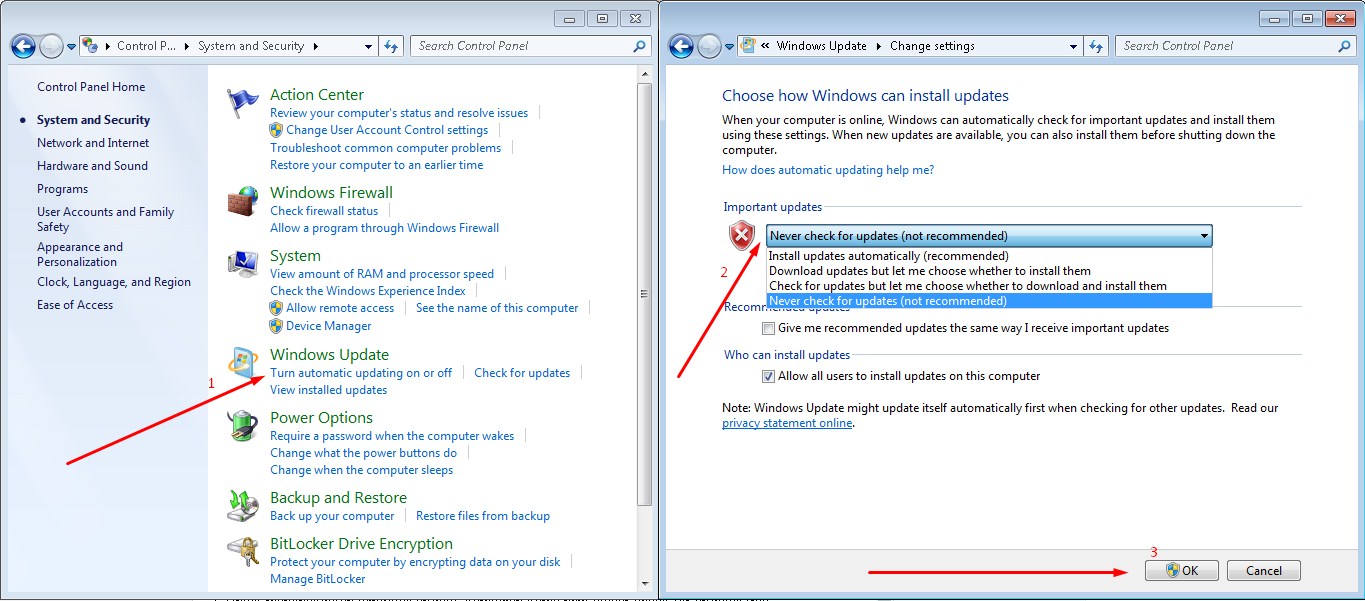Click the shield beside Change User Account Control settings
The image size is (1365, 601).
tap(277, 130)
